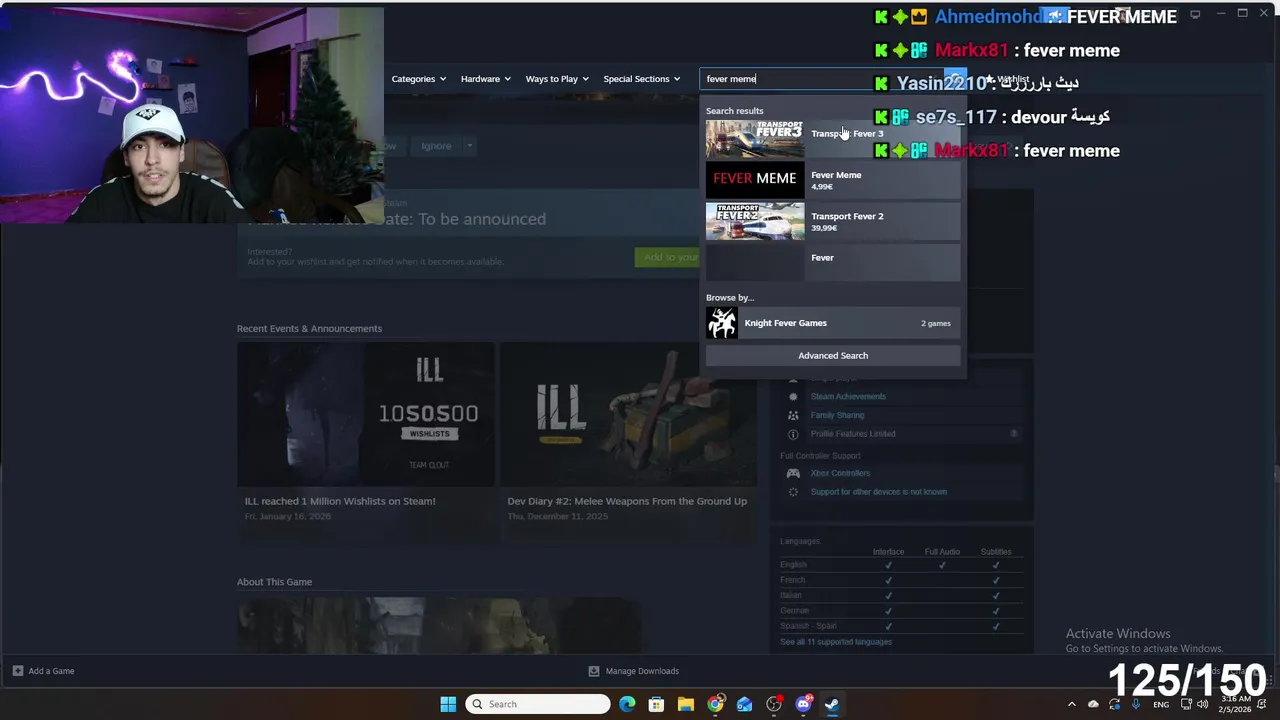Screen dimensions: 1280x720
Task: Click the Family Sharing feature link
Action: coord(837,415)
